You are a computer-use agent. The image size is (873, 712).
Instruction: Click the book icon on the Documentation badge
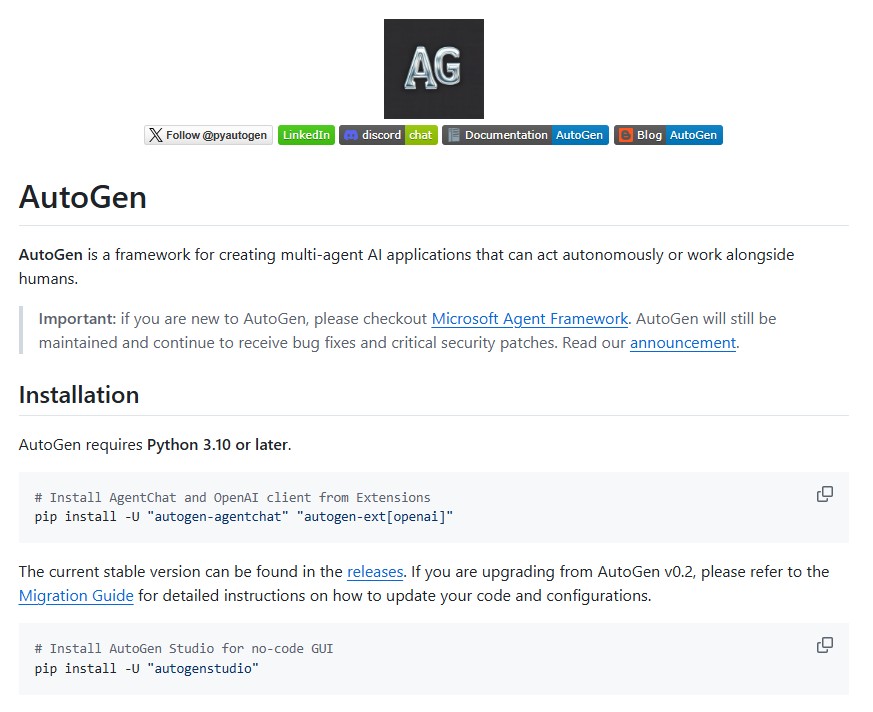tap(453, 135)
